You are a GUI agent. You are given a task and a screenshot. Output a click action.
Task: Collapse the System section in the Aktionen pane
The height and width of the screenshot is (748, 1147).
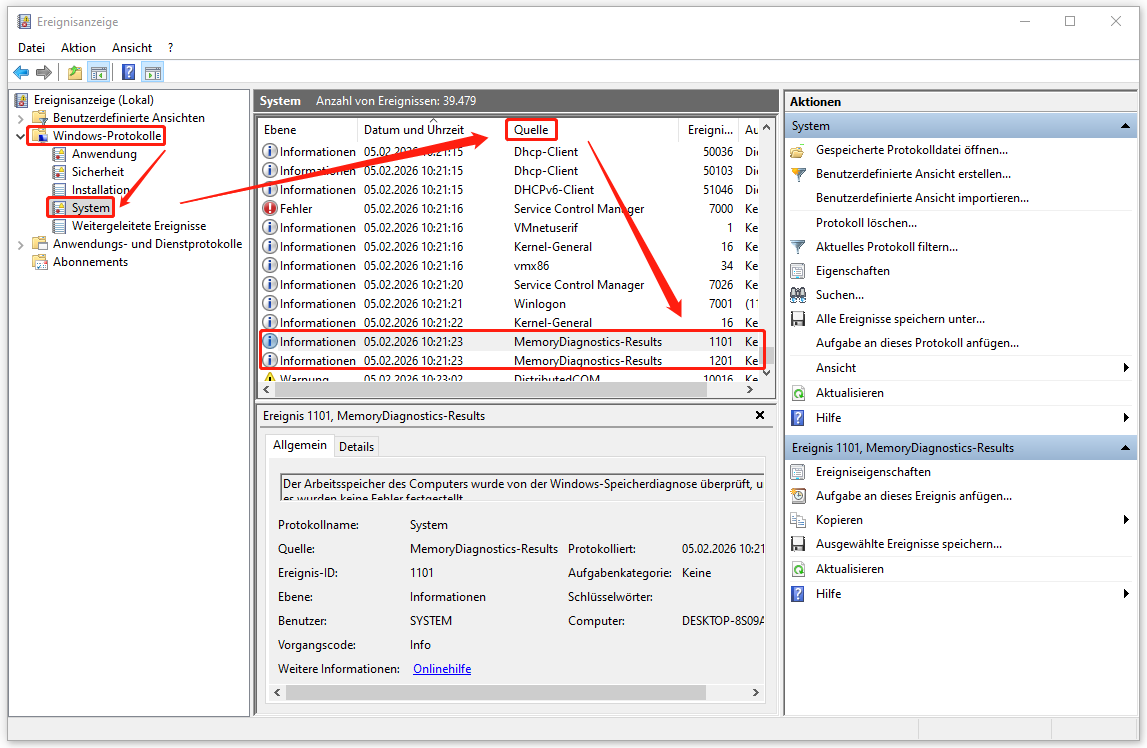click(x=1126, y=126)
